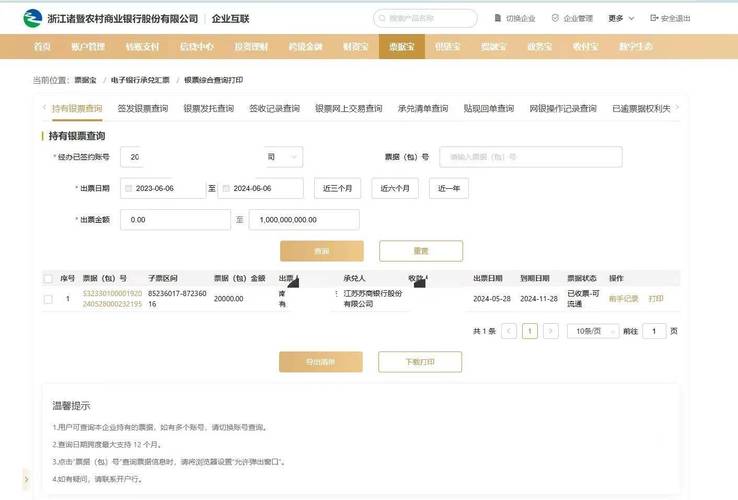The image size is (738, 500).
Task: Open the 投资理财 nav menu item
Action: (251, 46)
